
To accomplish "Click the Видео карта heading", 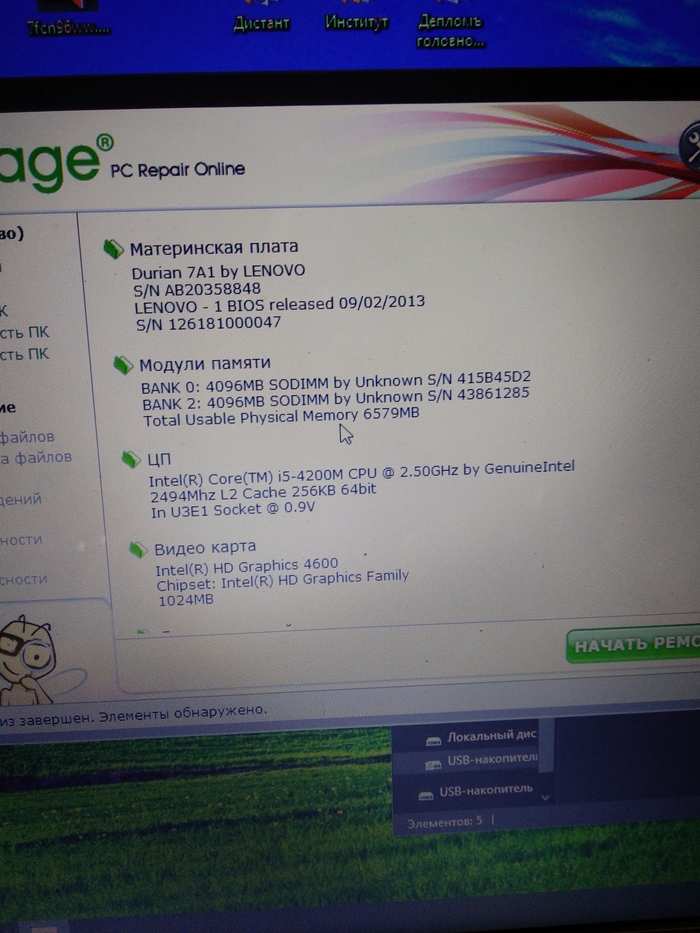I will tap(205, 547).
